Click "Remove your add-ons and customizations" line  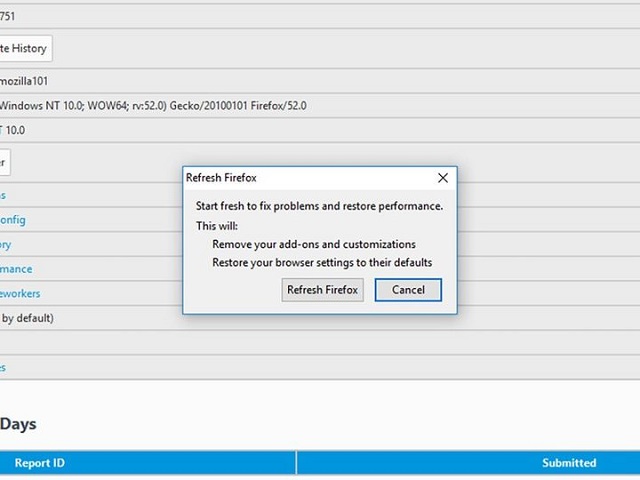[314, 244]
